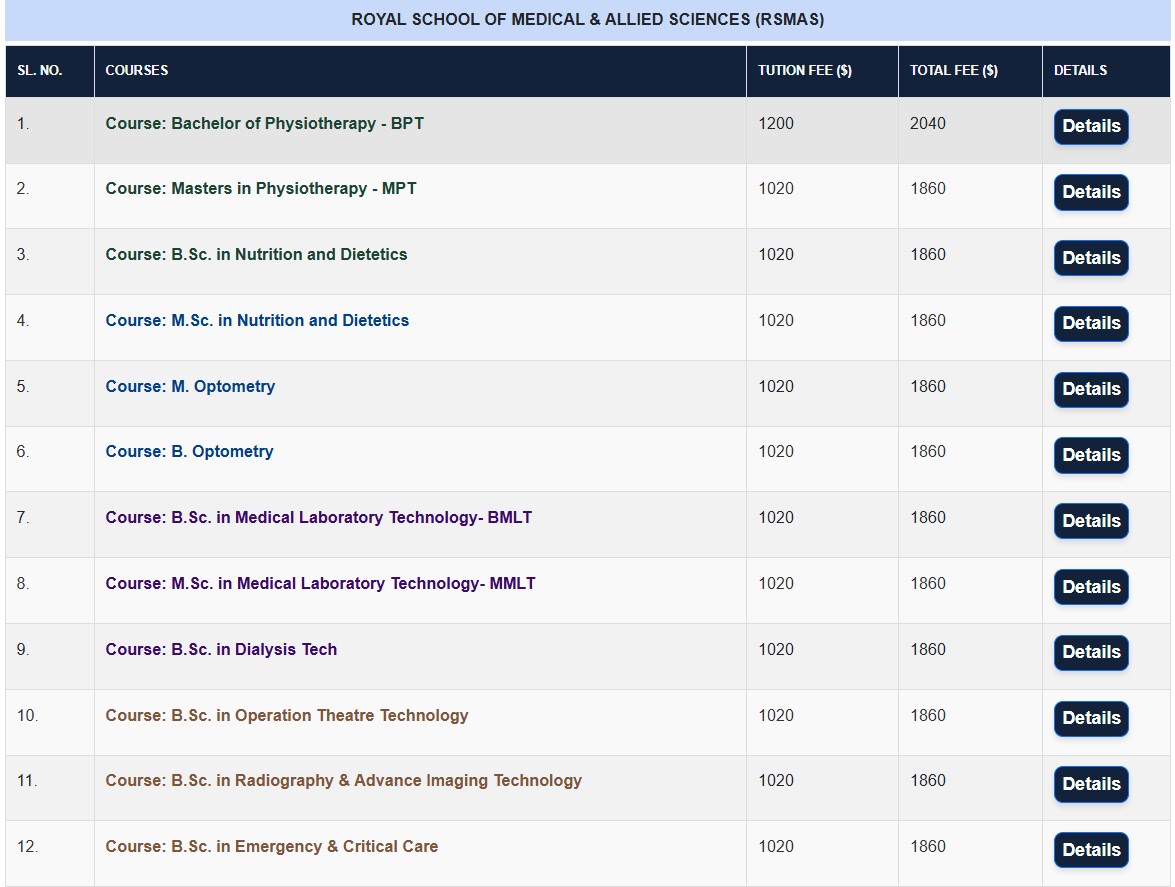The height and width of the screenshot is (887, 1175).
Task: Show Details for Radiography & Advance Imaging Technology
Action: pyautogui.click(x=1090, y=784)
